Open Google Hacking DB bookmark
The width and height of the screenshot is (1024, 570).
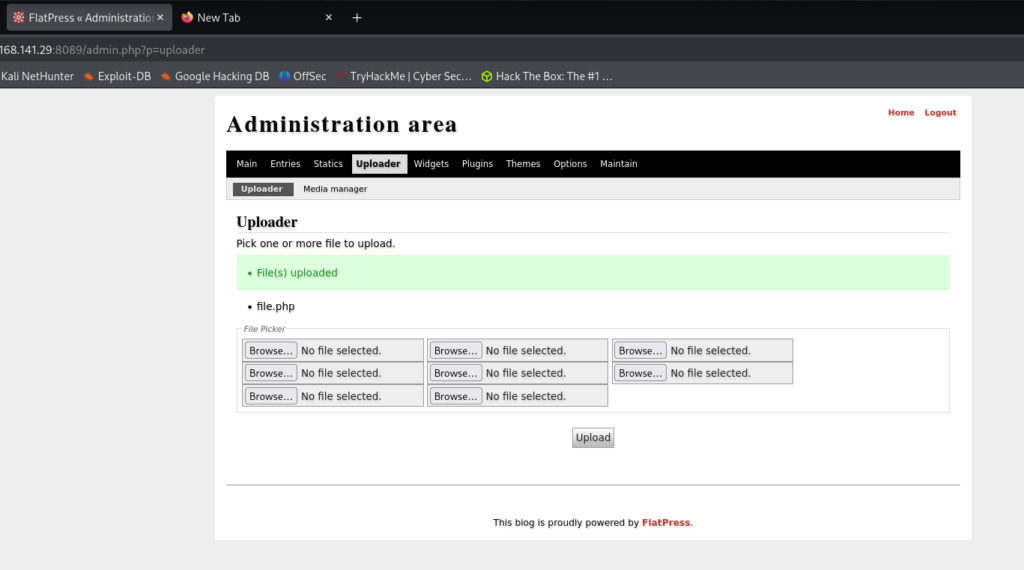(x=221, y=76)
